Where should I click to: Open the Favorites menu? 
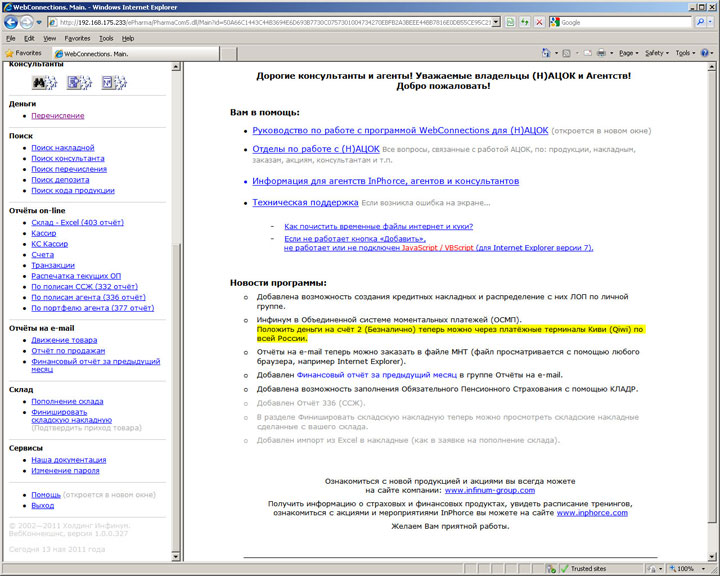tap(77, 39)
